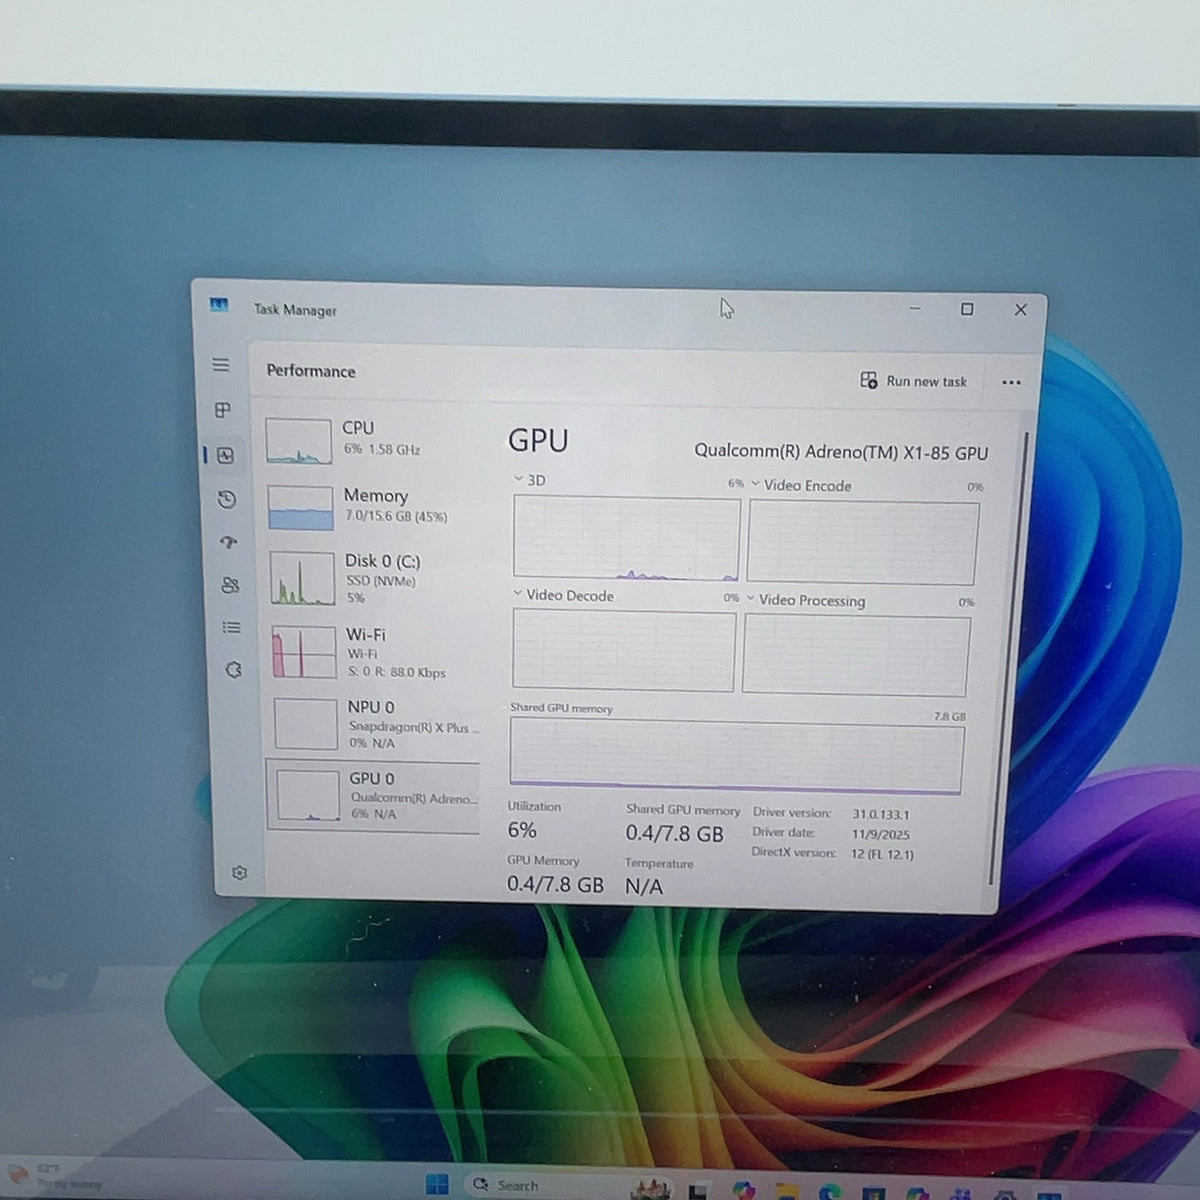1200x1200 pixels.
Task: Select the GPU 0 performance entry
Action: click(x=373, y=796)
